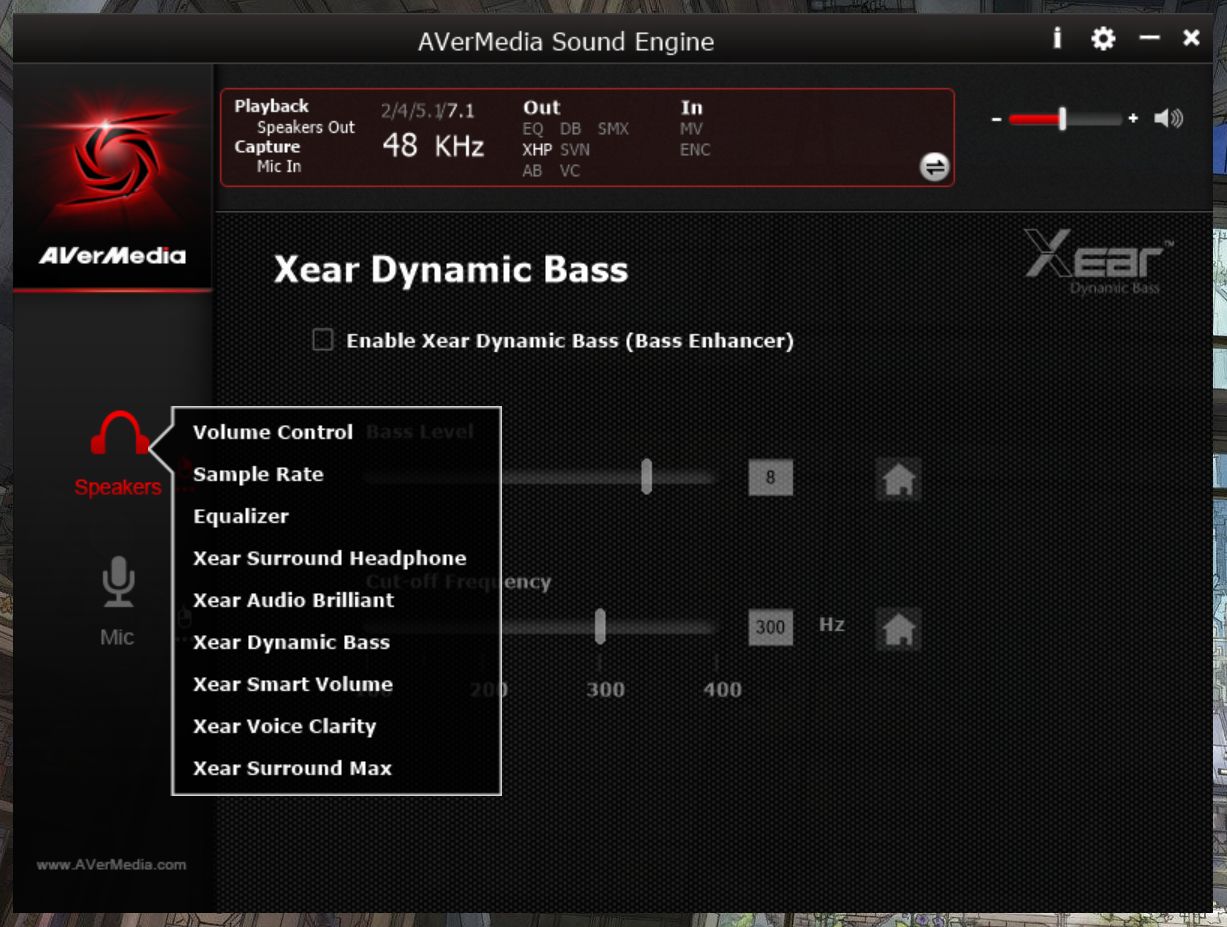
Task: Select Equalizer in the Speakers menu
Action: click(241, 516)
